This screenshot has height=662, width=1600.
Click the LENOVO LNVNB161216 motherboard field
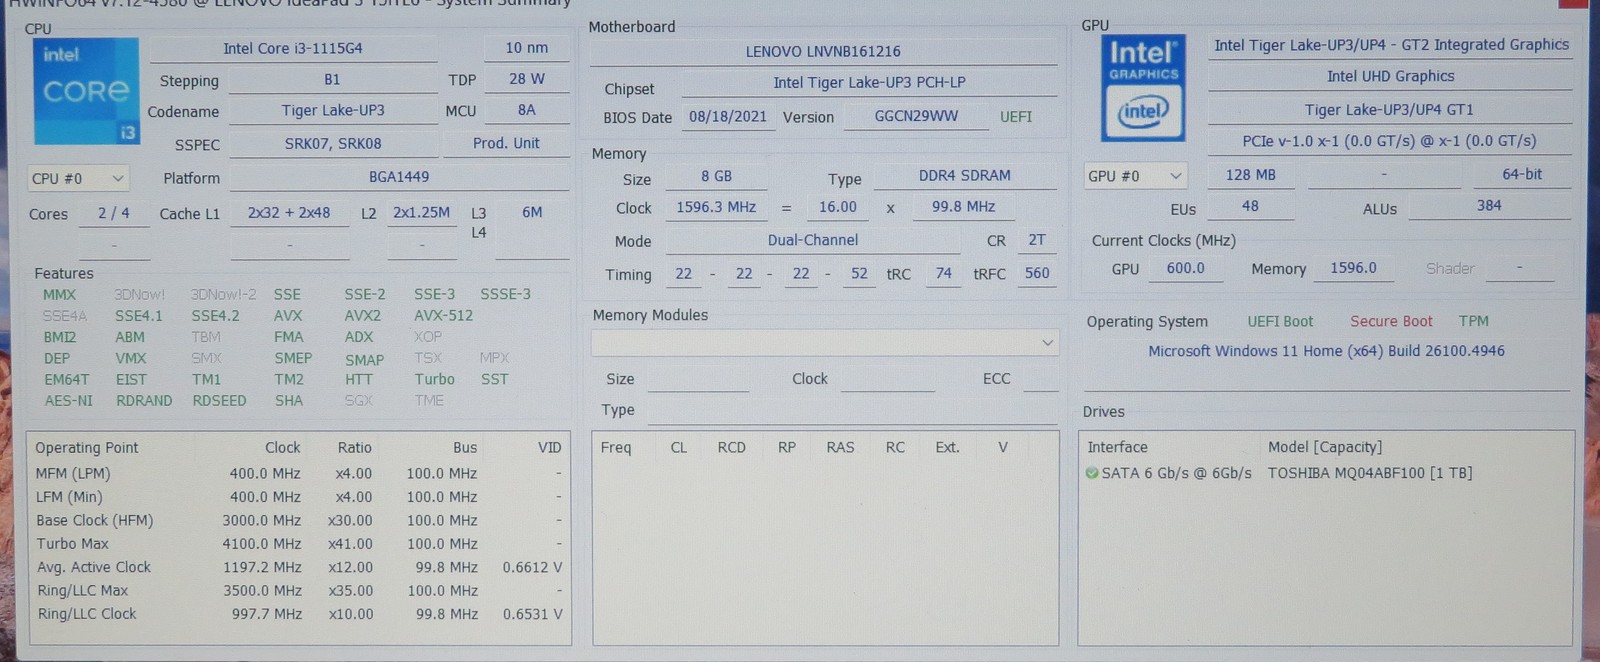pyautogui.click(x=823, y=51)
